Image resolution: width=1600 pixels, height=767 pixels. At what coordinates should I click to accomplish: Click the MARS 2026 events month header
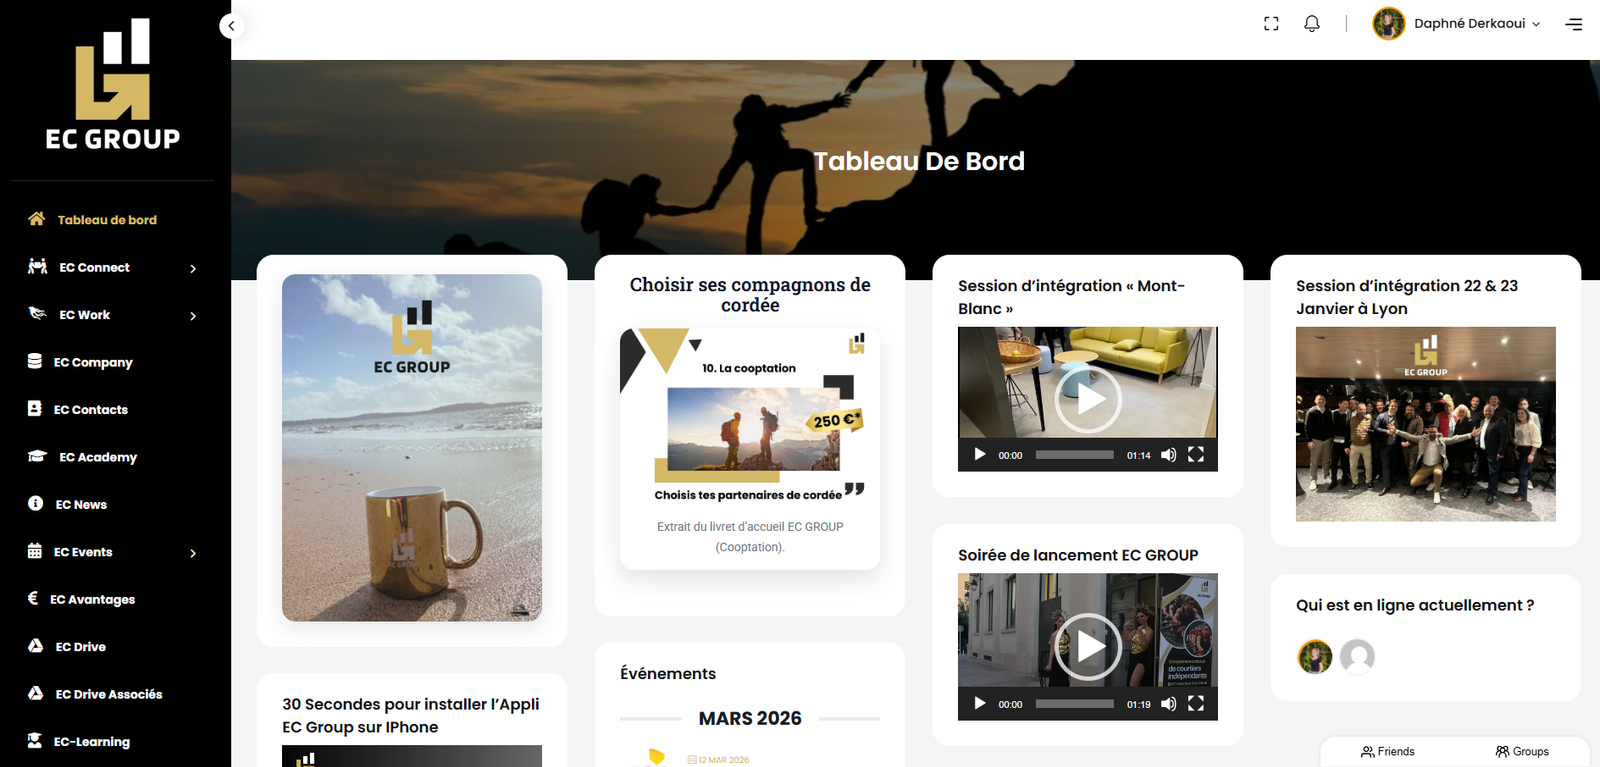(750, 718)
